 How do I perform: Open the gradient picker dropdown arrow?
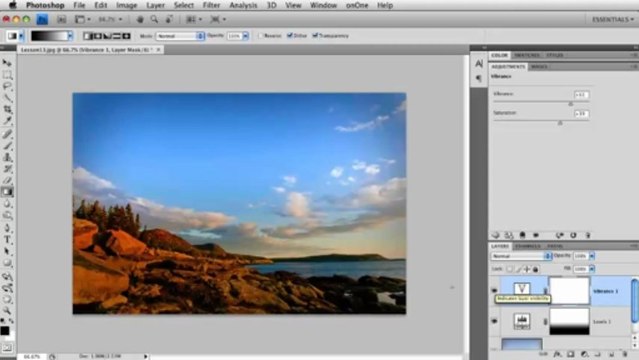pos(70,36)
